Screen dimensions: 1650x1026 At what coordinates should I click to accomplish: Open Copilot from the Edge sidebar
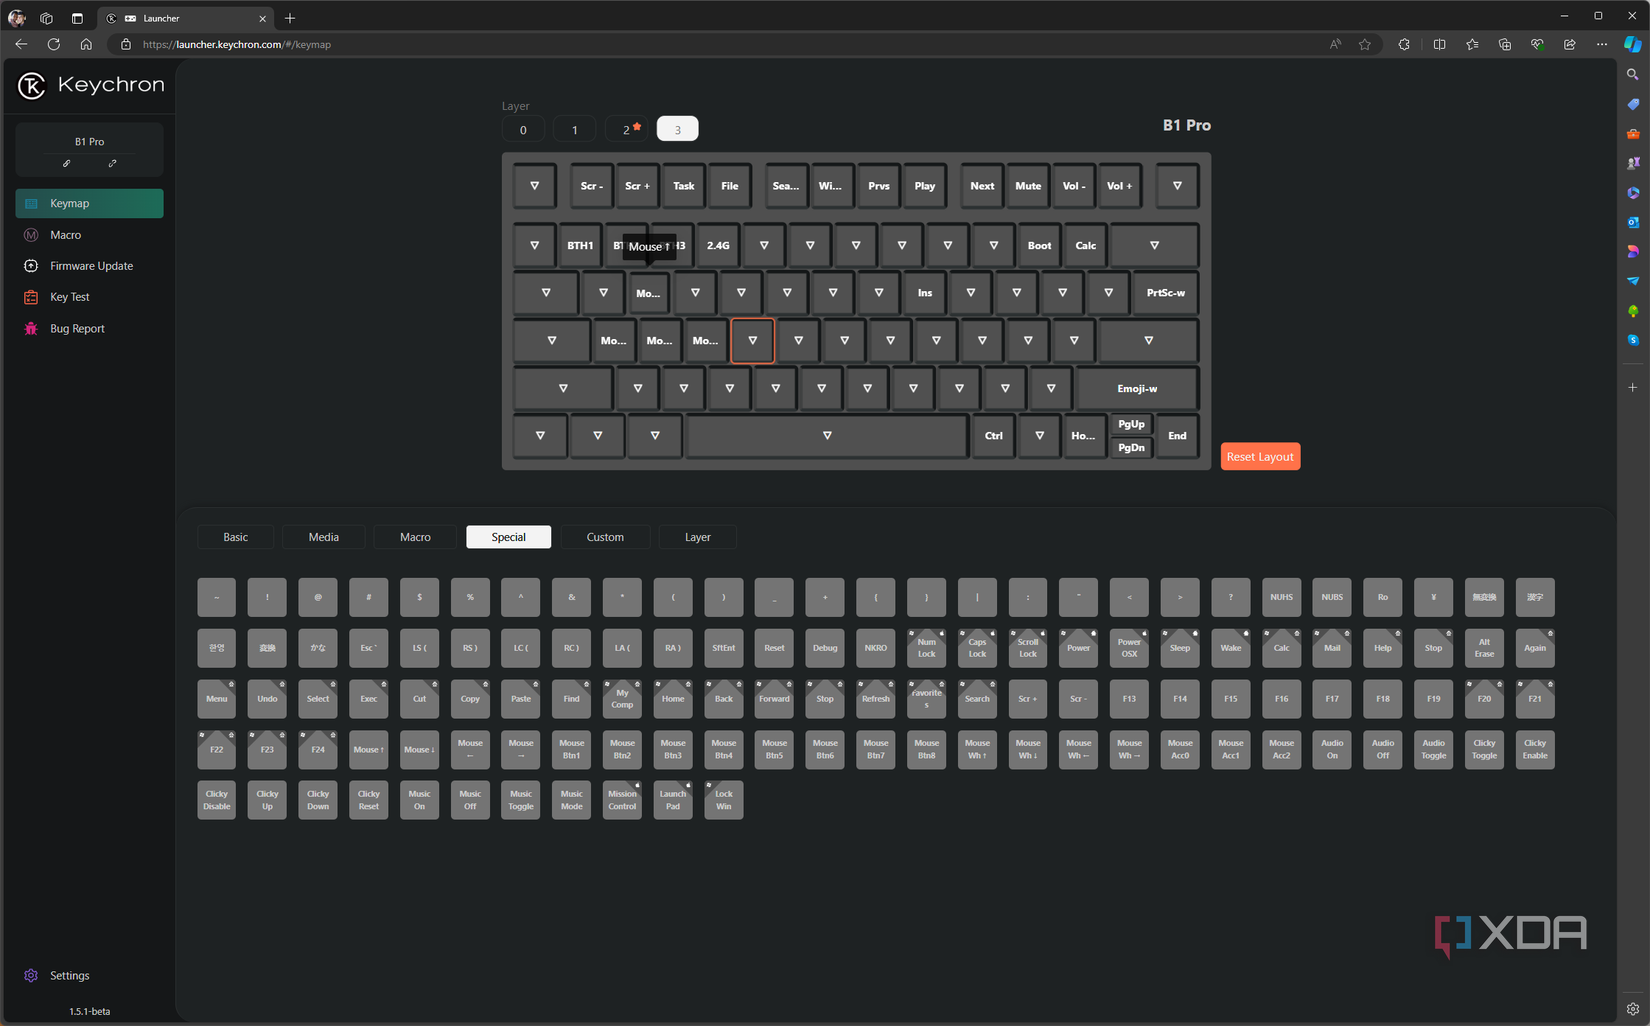(x=1632, y=43)
